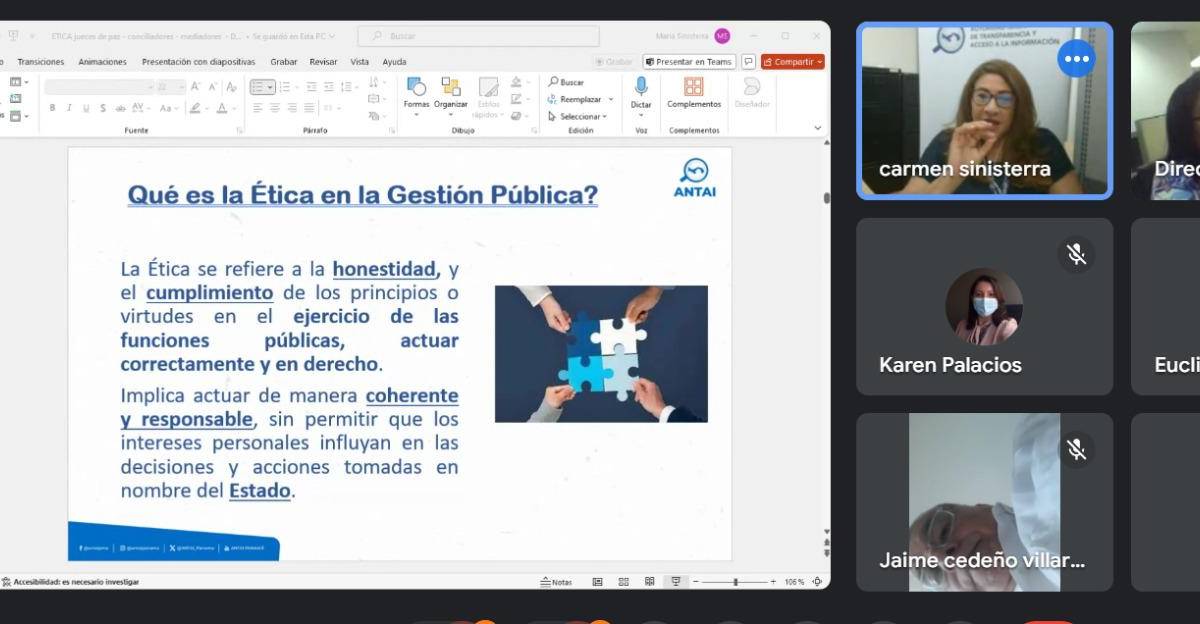1200x624 pixels.
Task: Start Dictar voice dictation
Action: pyautogui.click(x=641, y=91)
